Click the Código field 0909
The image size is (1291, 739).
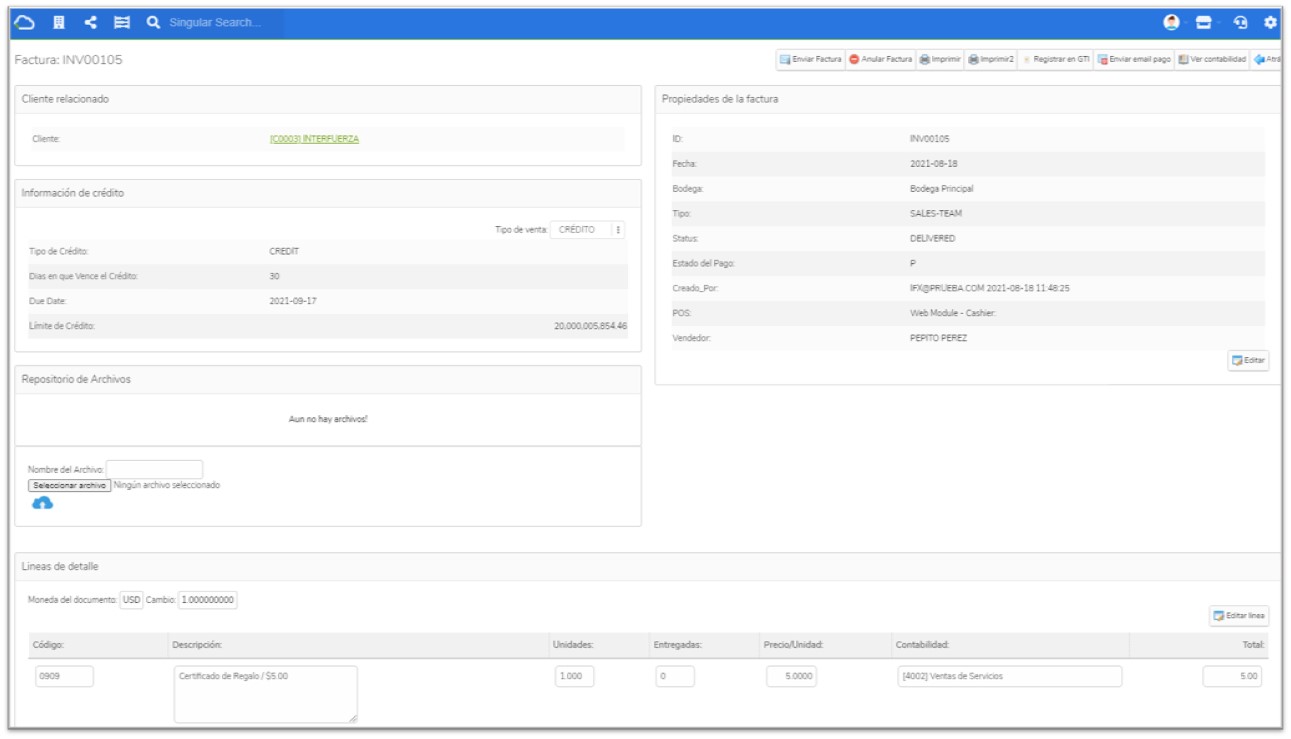pos(64,676)
